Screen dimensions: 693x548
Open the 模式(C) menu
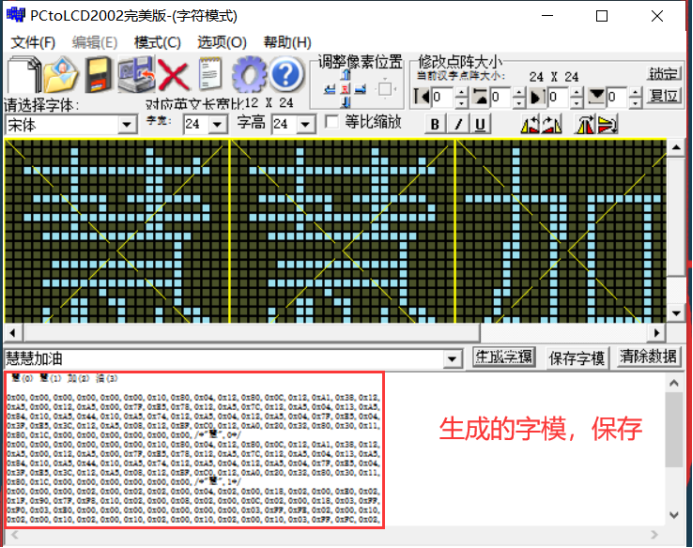point(157,43)
